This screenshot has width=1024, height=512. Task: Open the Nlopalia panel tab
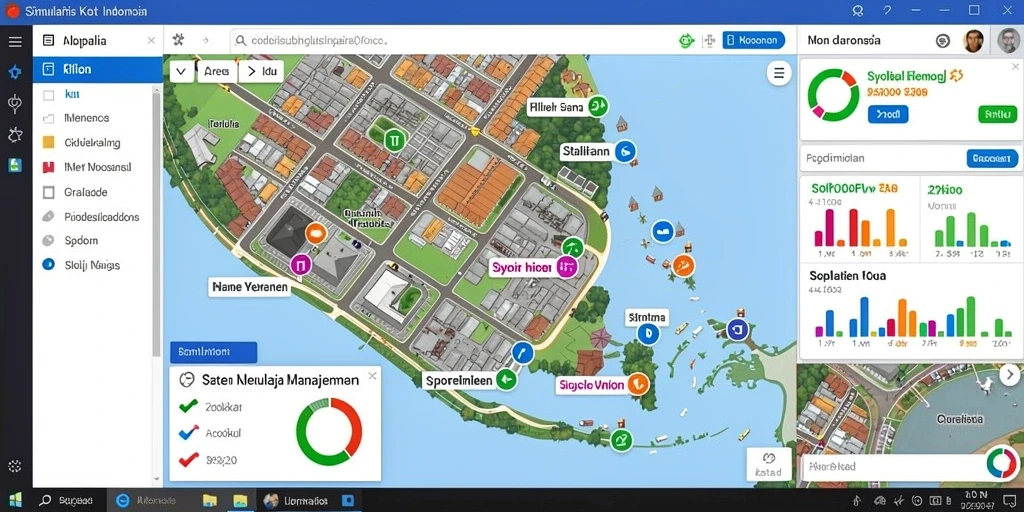98,40
